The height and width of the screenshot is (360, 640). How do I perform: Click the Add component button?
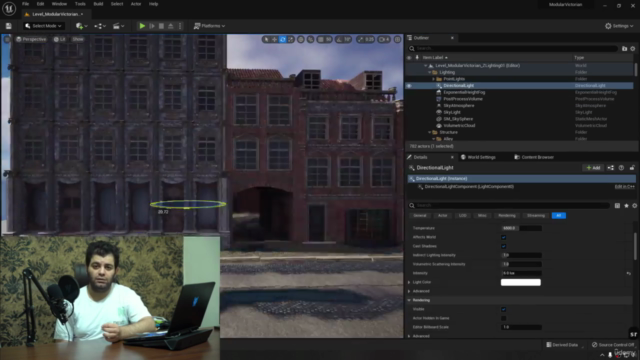(x=593, y=168)
